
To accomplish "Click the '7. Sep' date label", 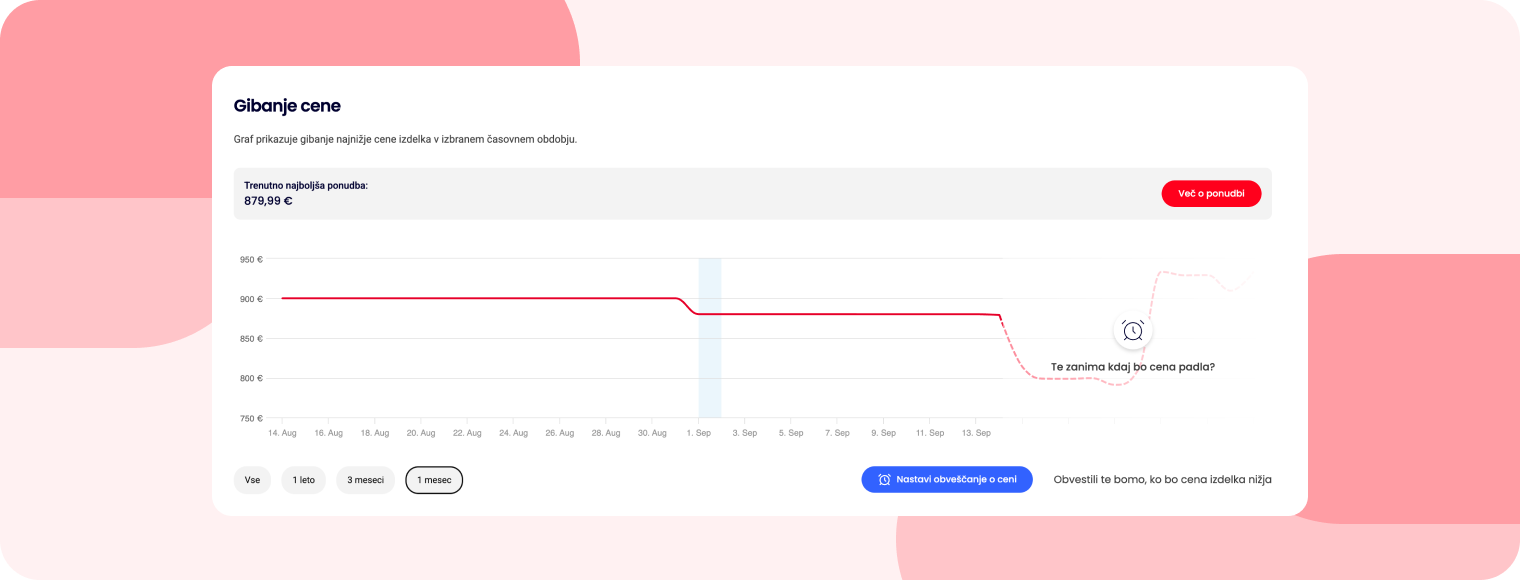I will click(837, 433).
